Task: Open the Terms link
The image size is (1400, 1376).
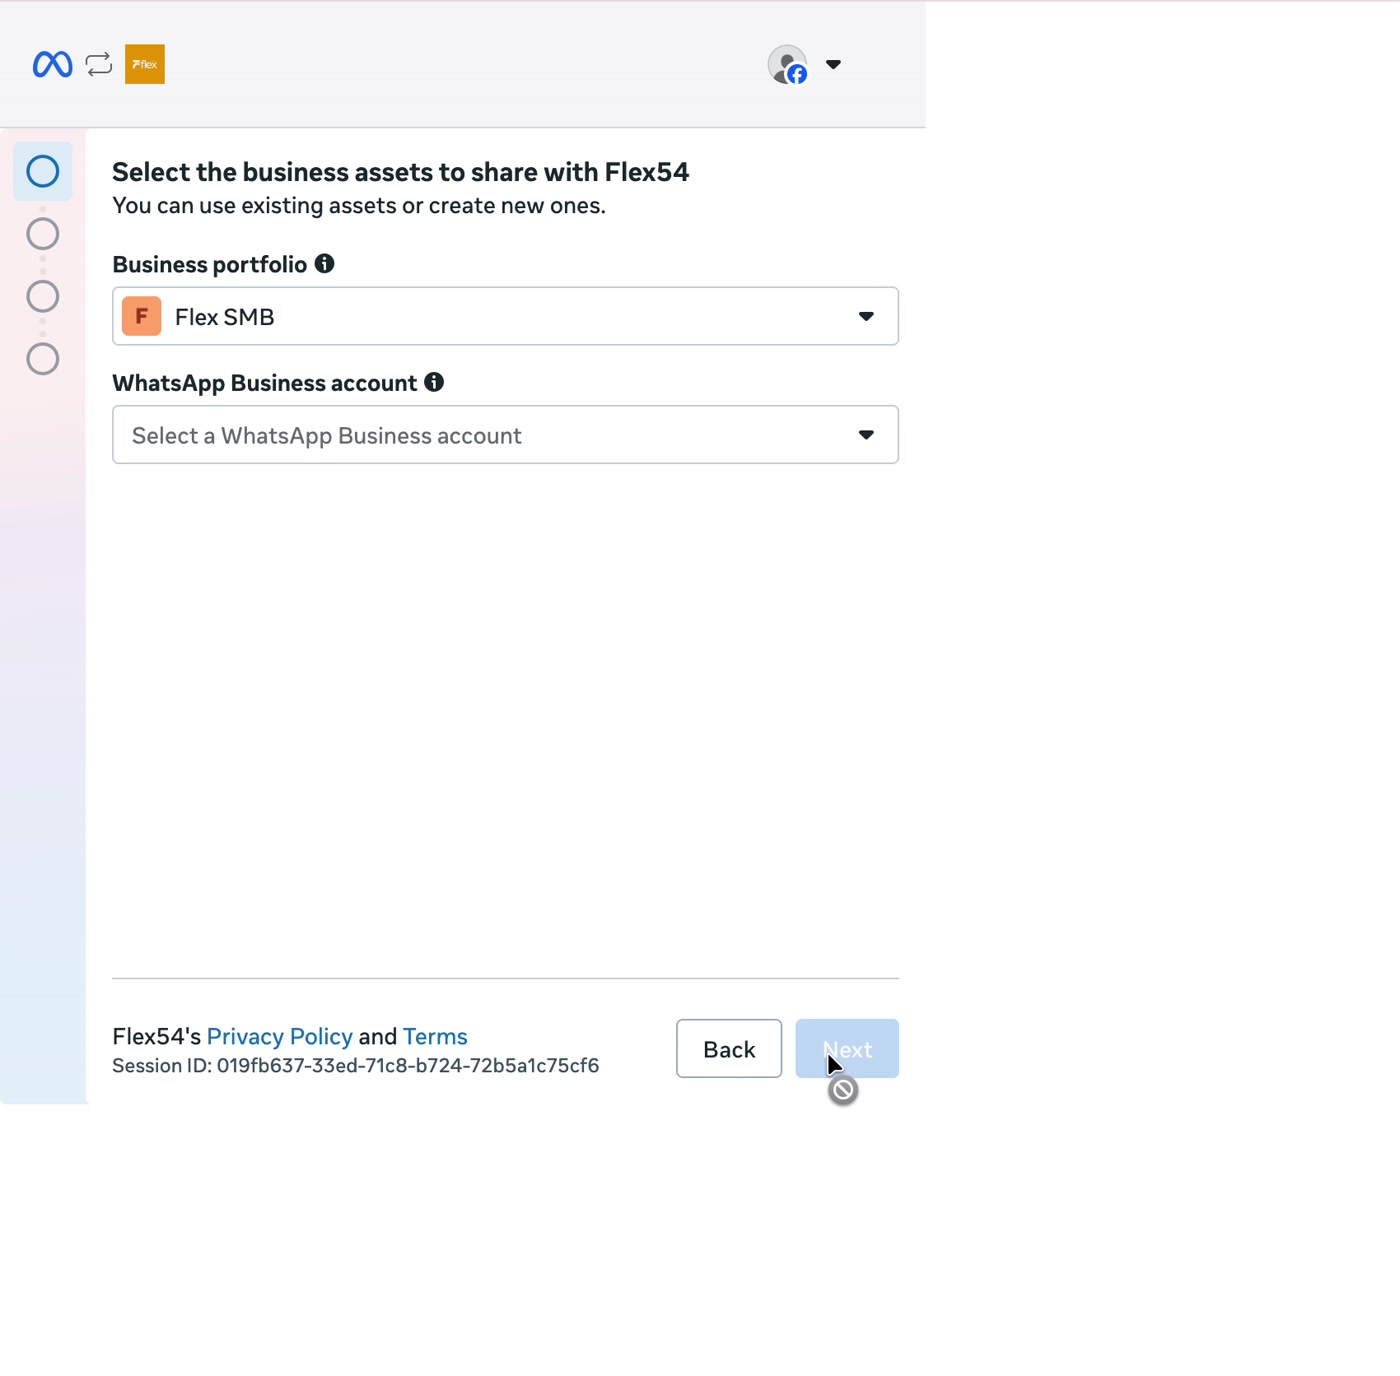Action: coord(435,1037)
